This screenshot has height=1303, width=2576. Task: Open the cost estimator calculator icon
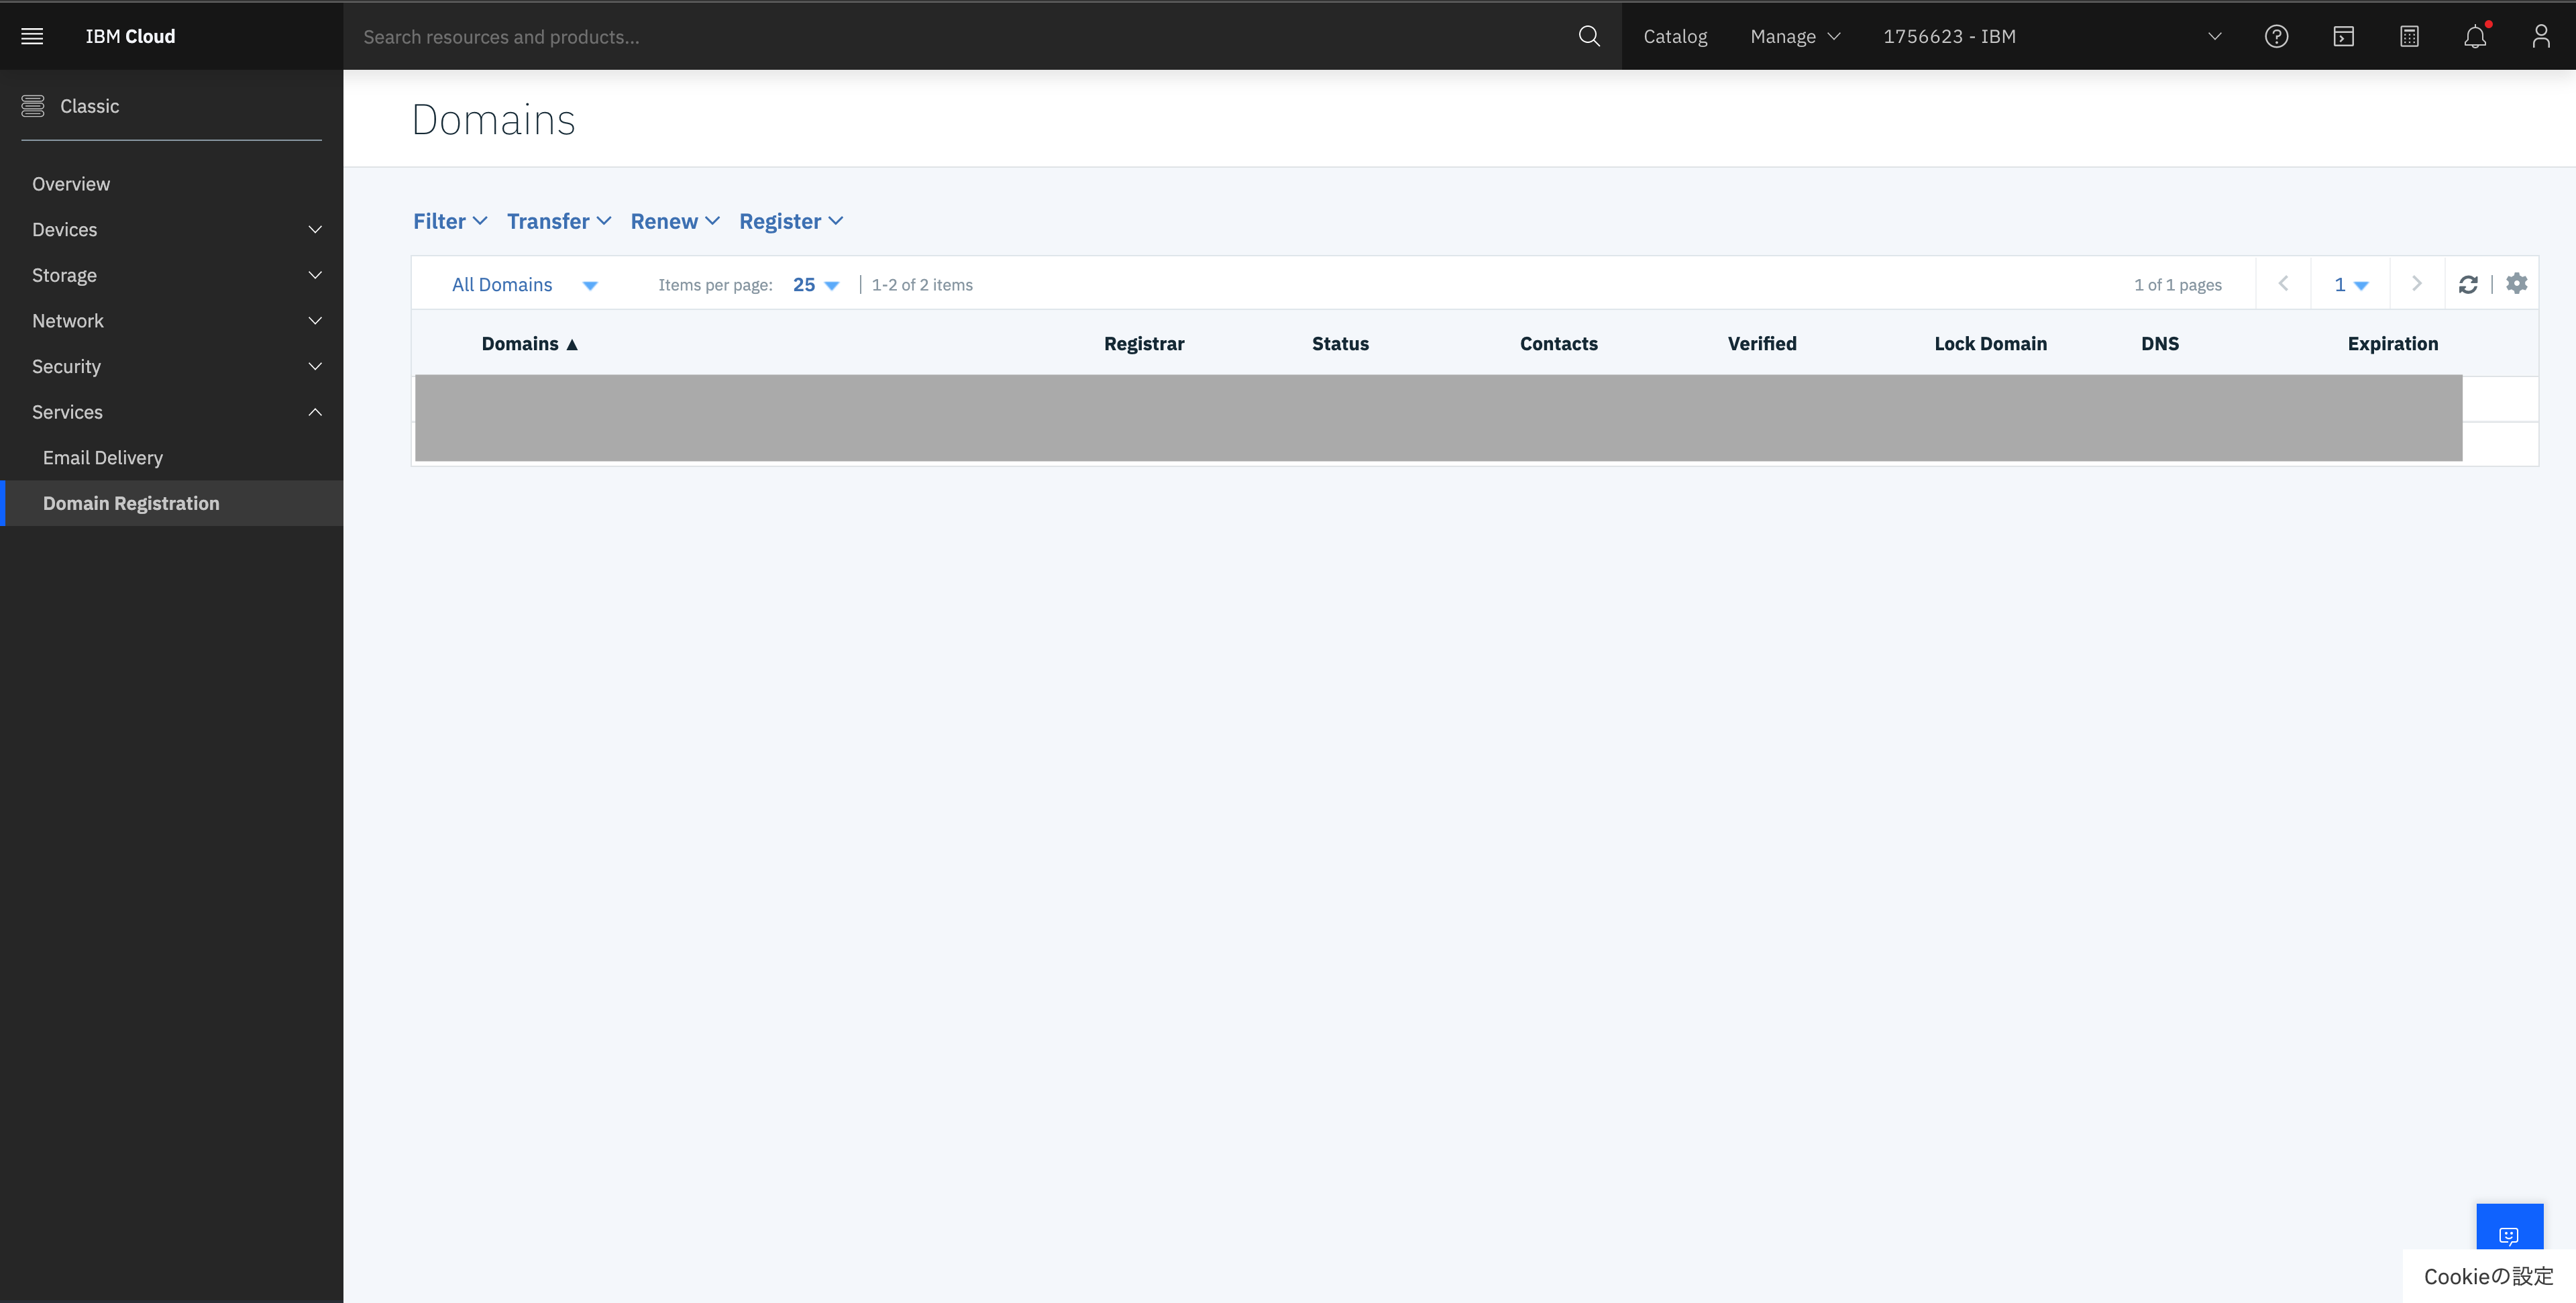2409,36
